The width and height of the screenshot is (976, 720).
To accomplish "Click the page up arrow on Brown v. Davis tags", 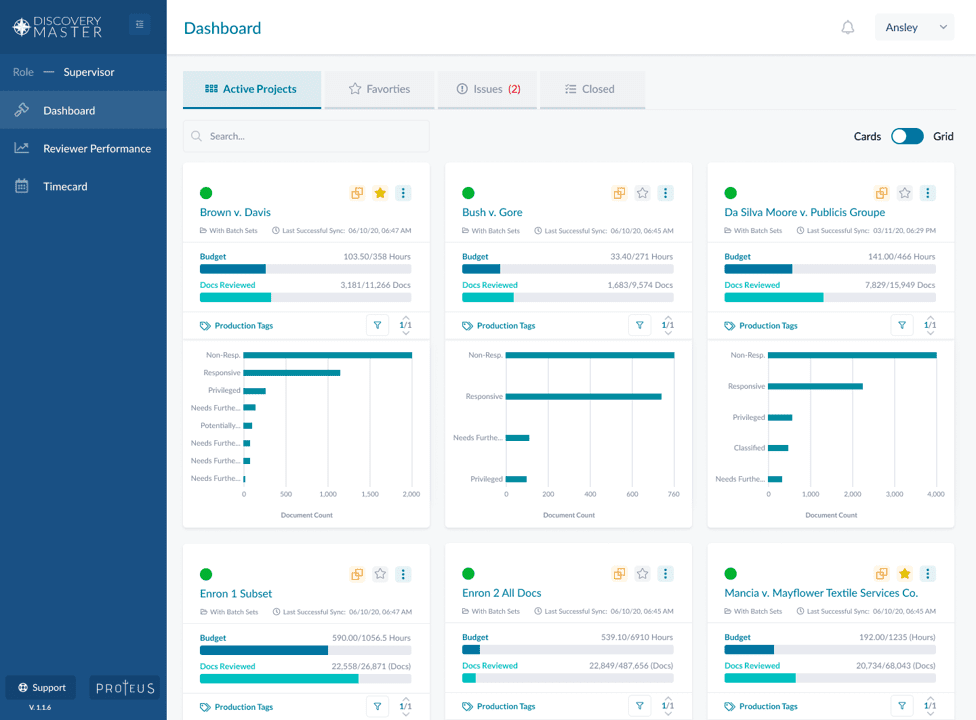I will click(x=406, y=317).
